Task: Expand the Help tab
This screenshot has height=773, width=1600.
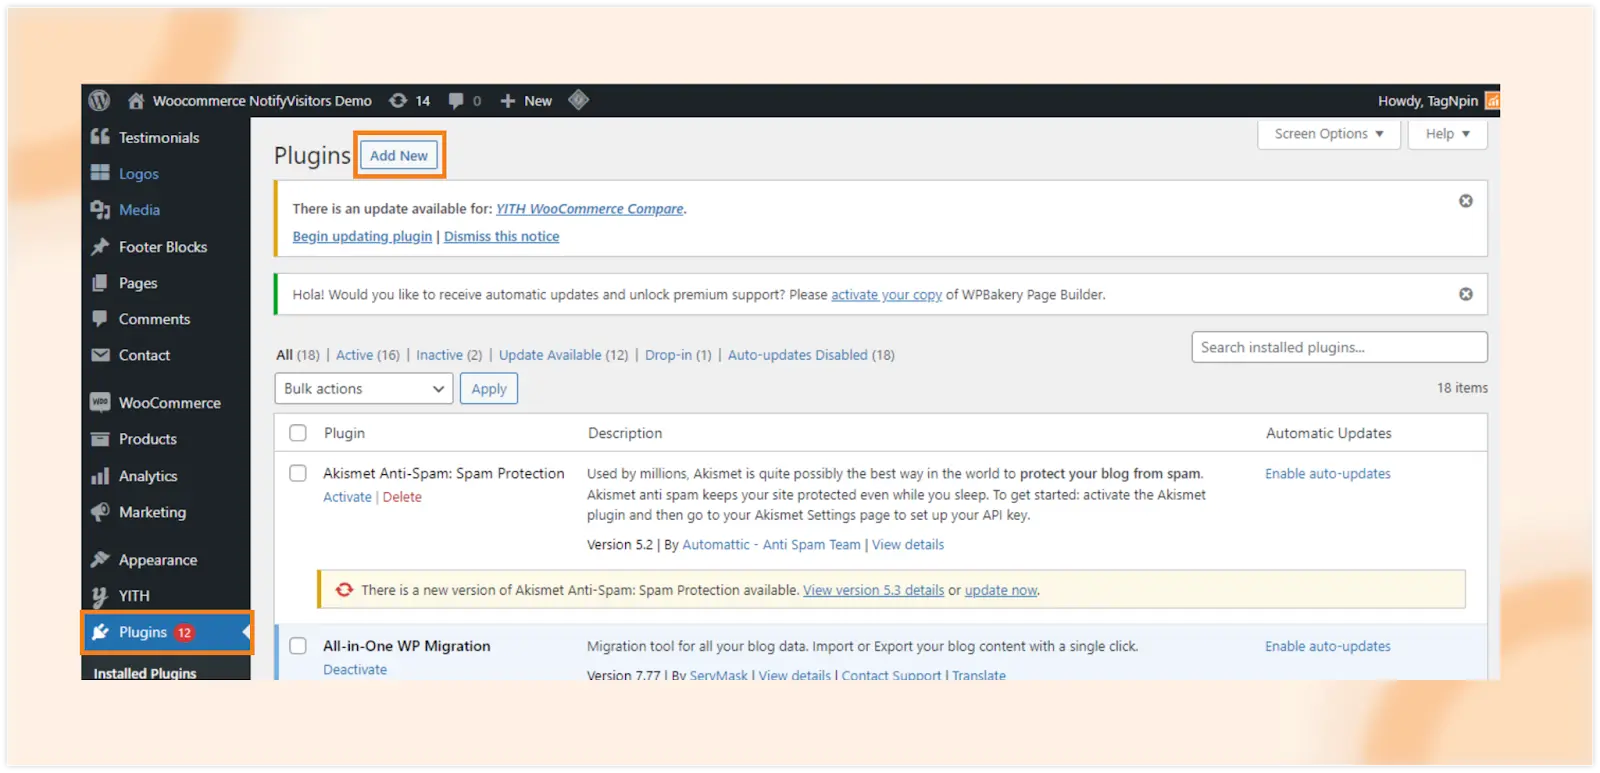Action: click(x=1447, y=134)
